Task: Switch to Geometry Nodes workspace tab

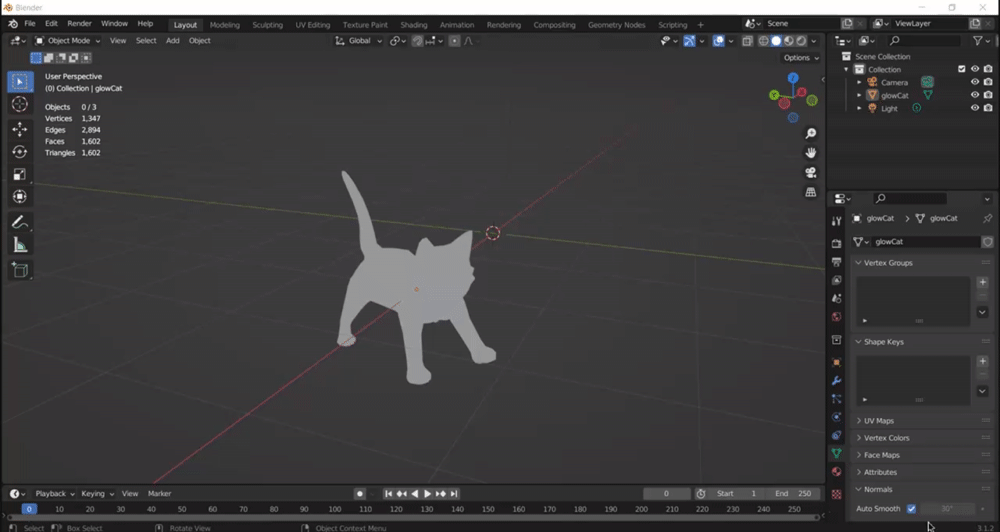Action: tap(617, 25)
